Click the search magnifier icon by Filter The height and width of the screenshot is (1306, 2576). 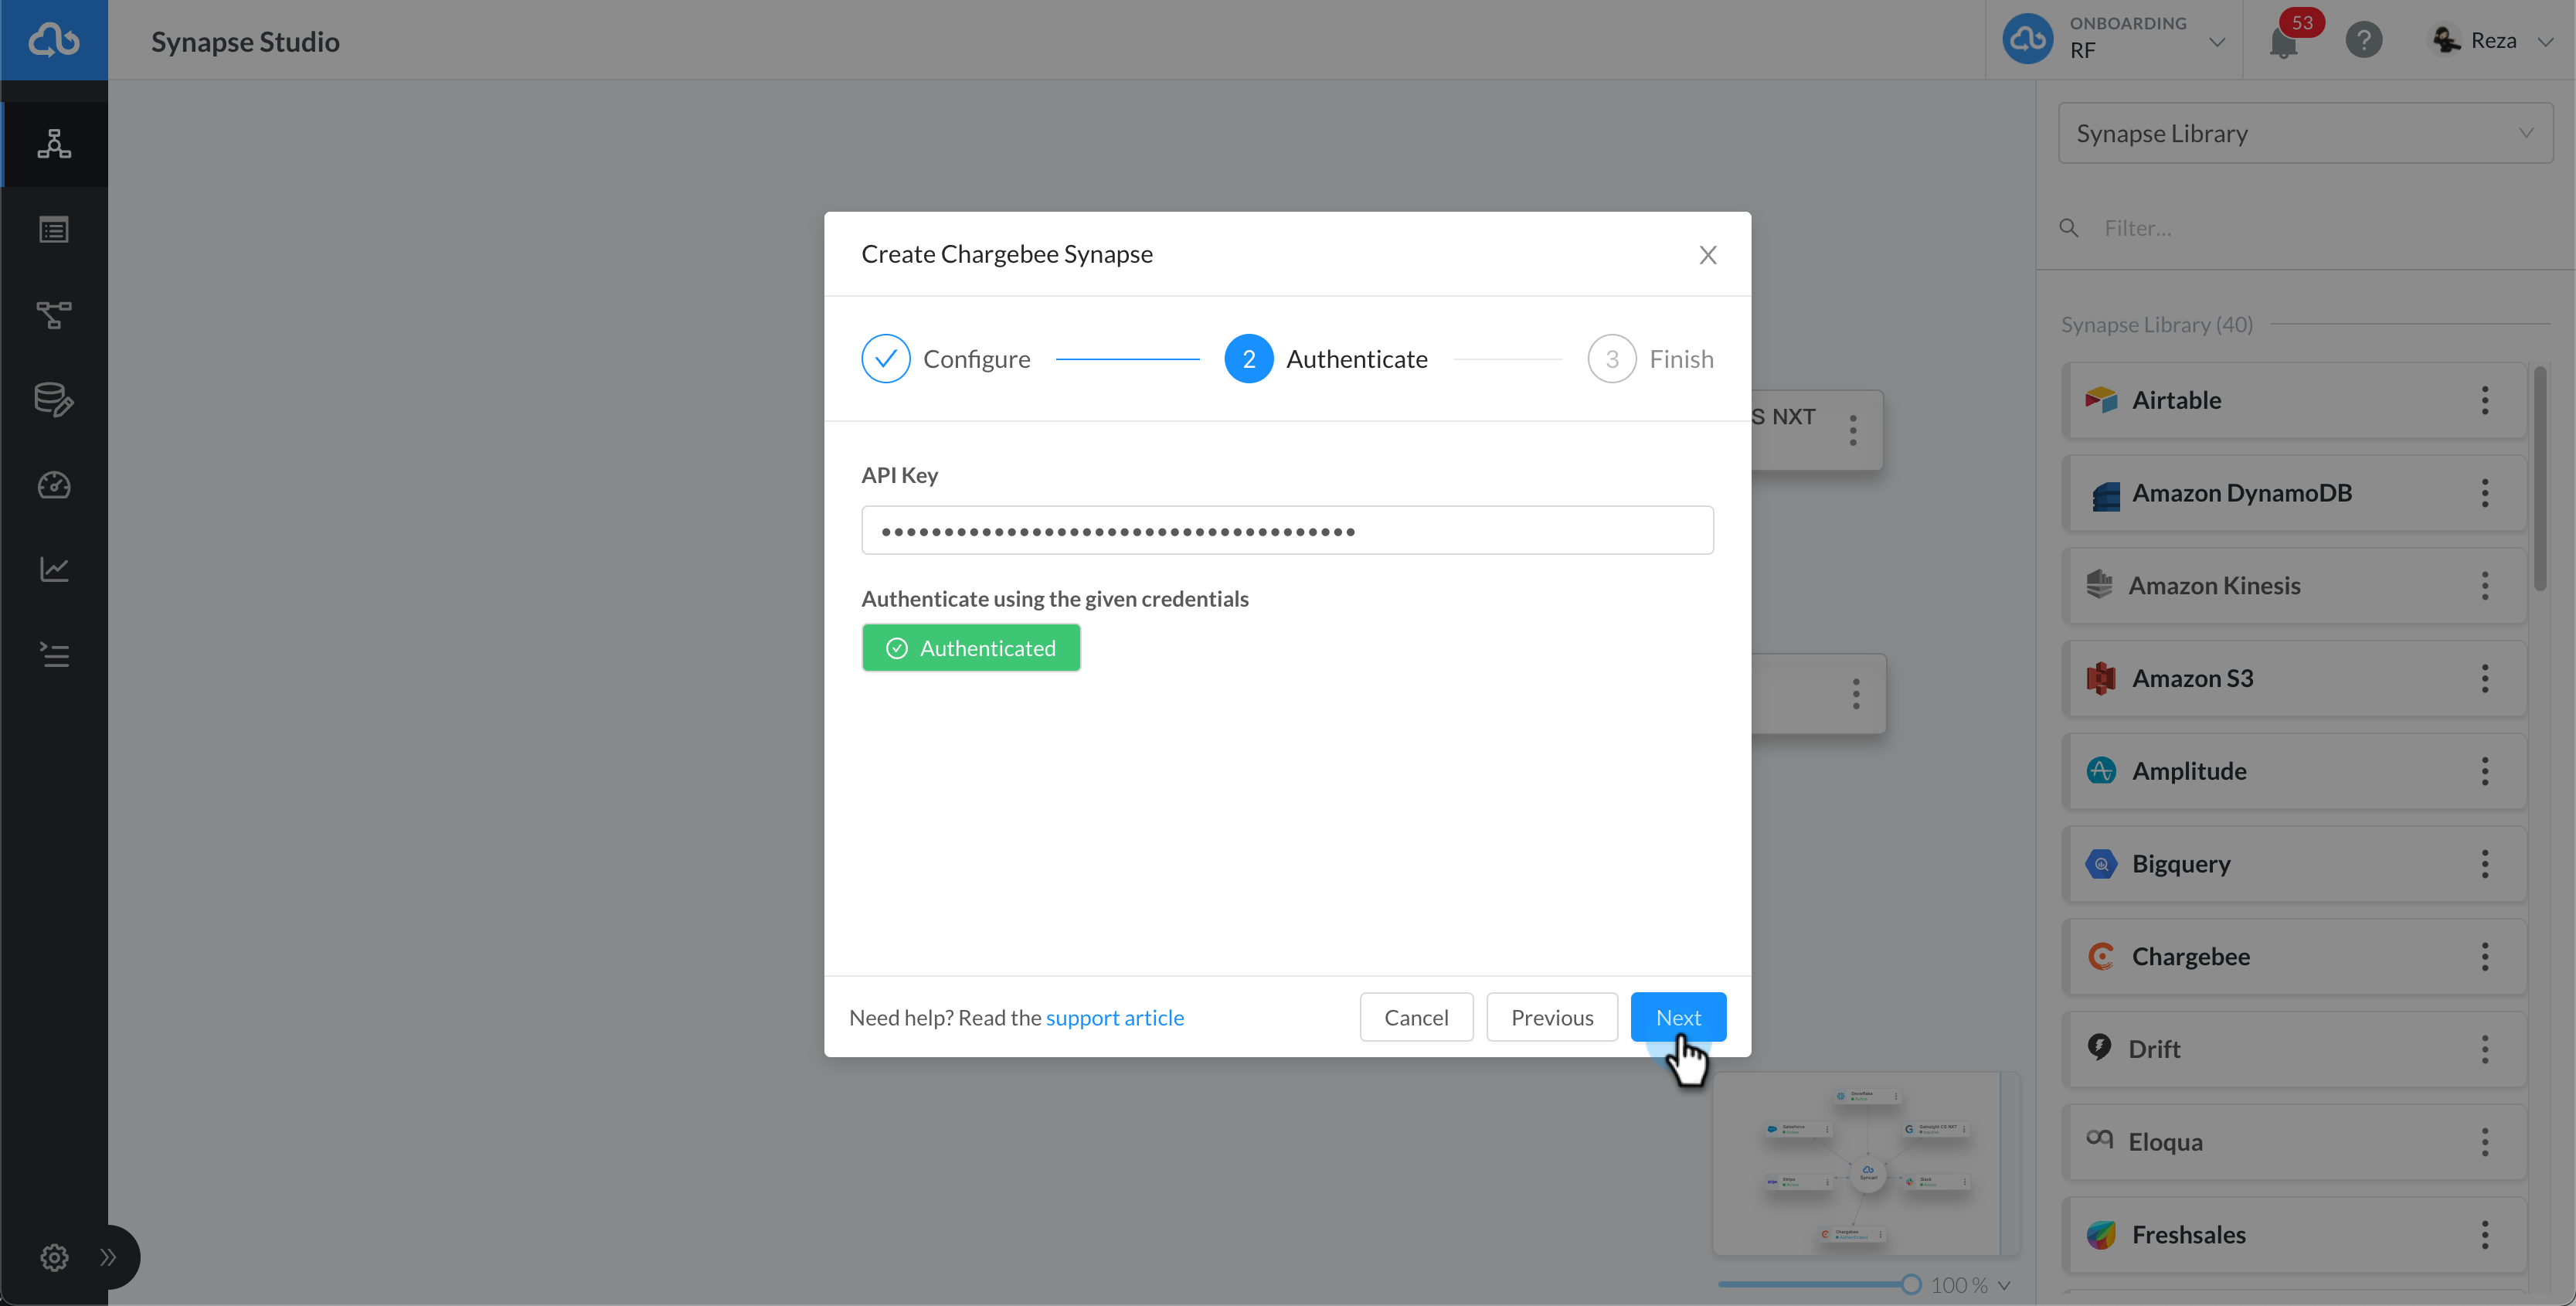click(2069, 228)
